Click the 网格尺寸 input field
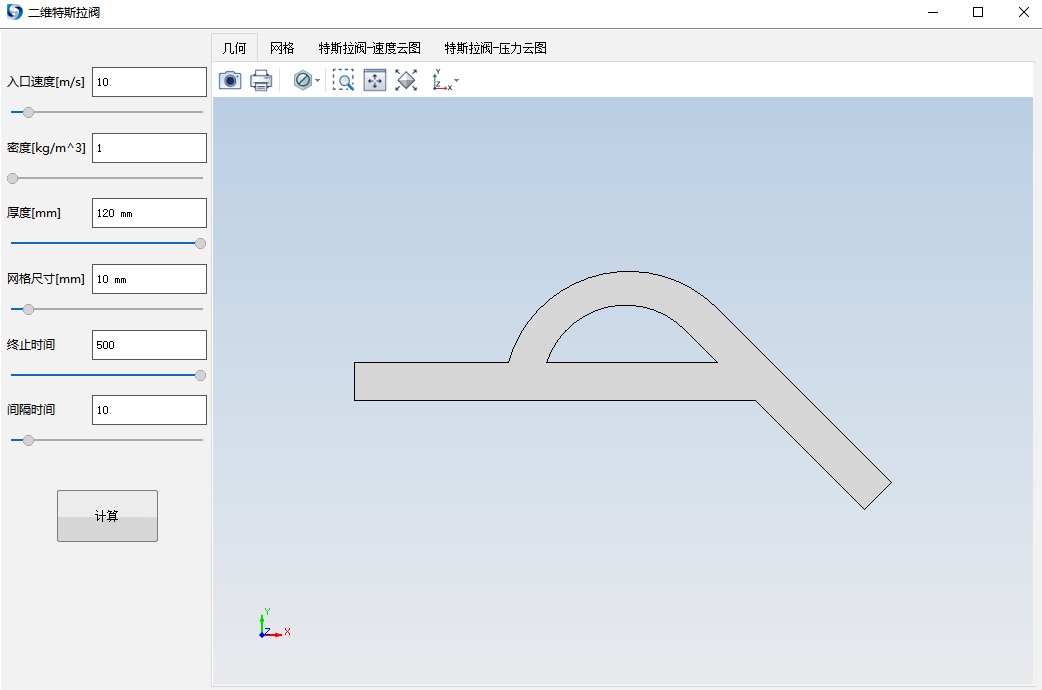Screen dimensions: 1042x690 149,279
